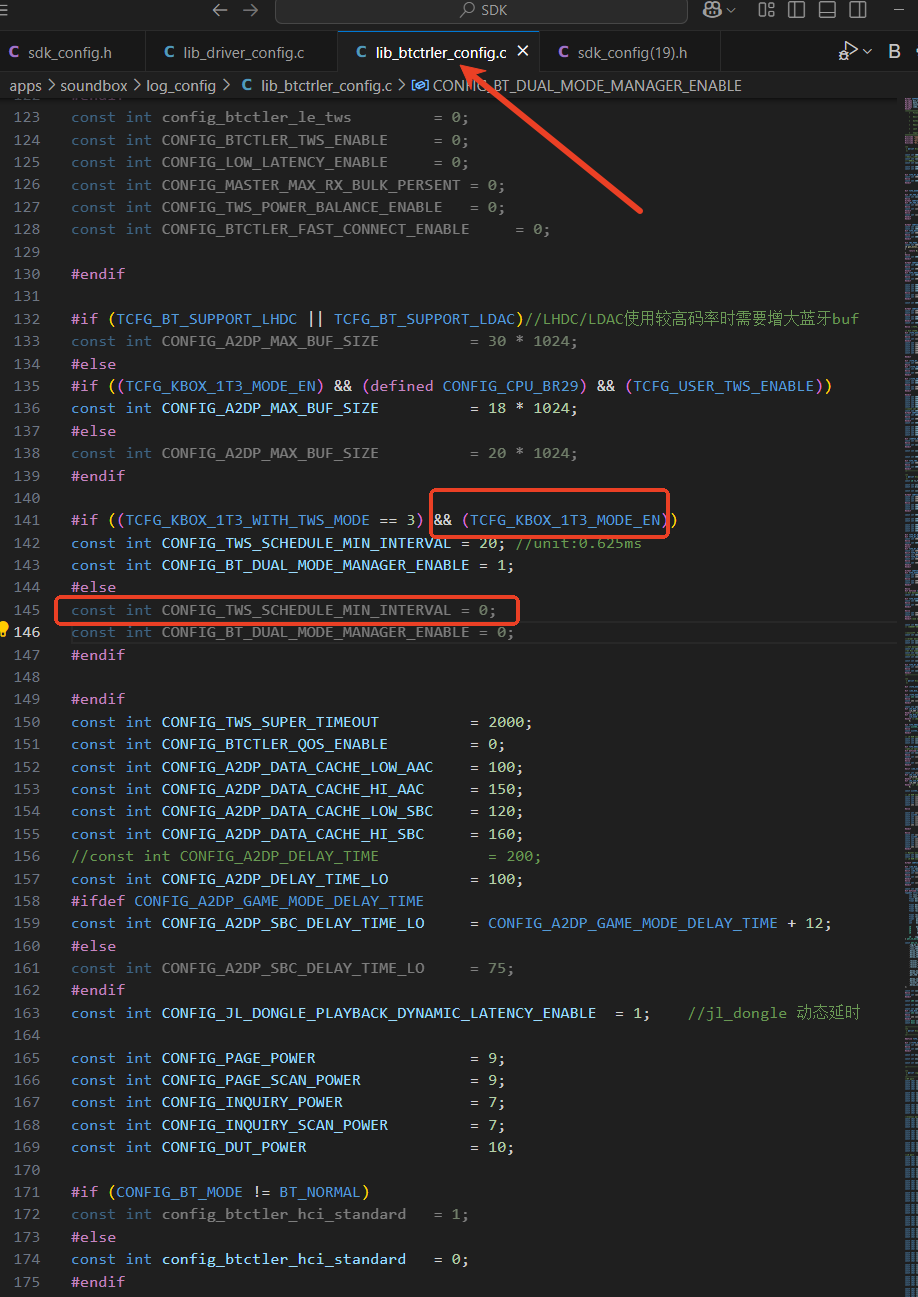
Task: Click line number 150 in the gutter
Action: 28,722
